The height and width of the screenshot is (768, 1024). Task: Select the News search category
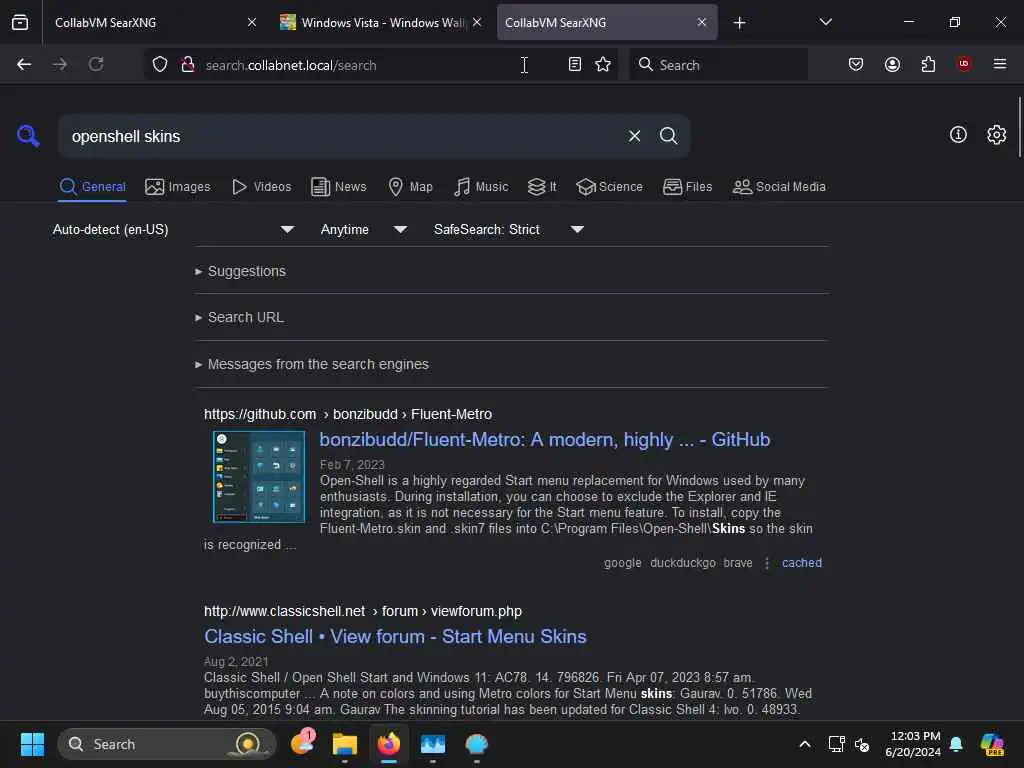pos(339,187)
